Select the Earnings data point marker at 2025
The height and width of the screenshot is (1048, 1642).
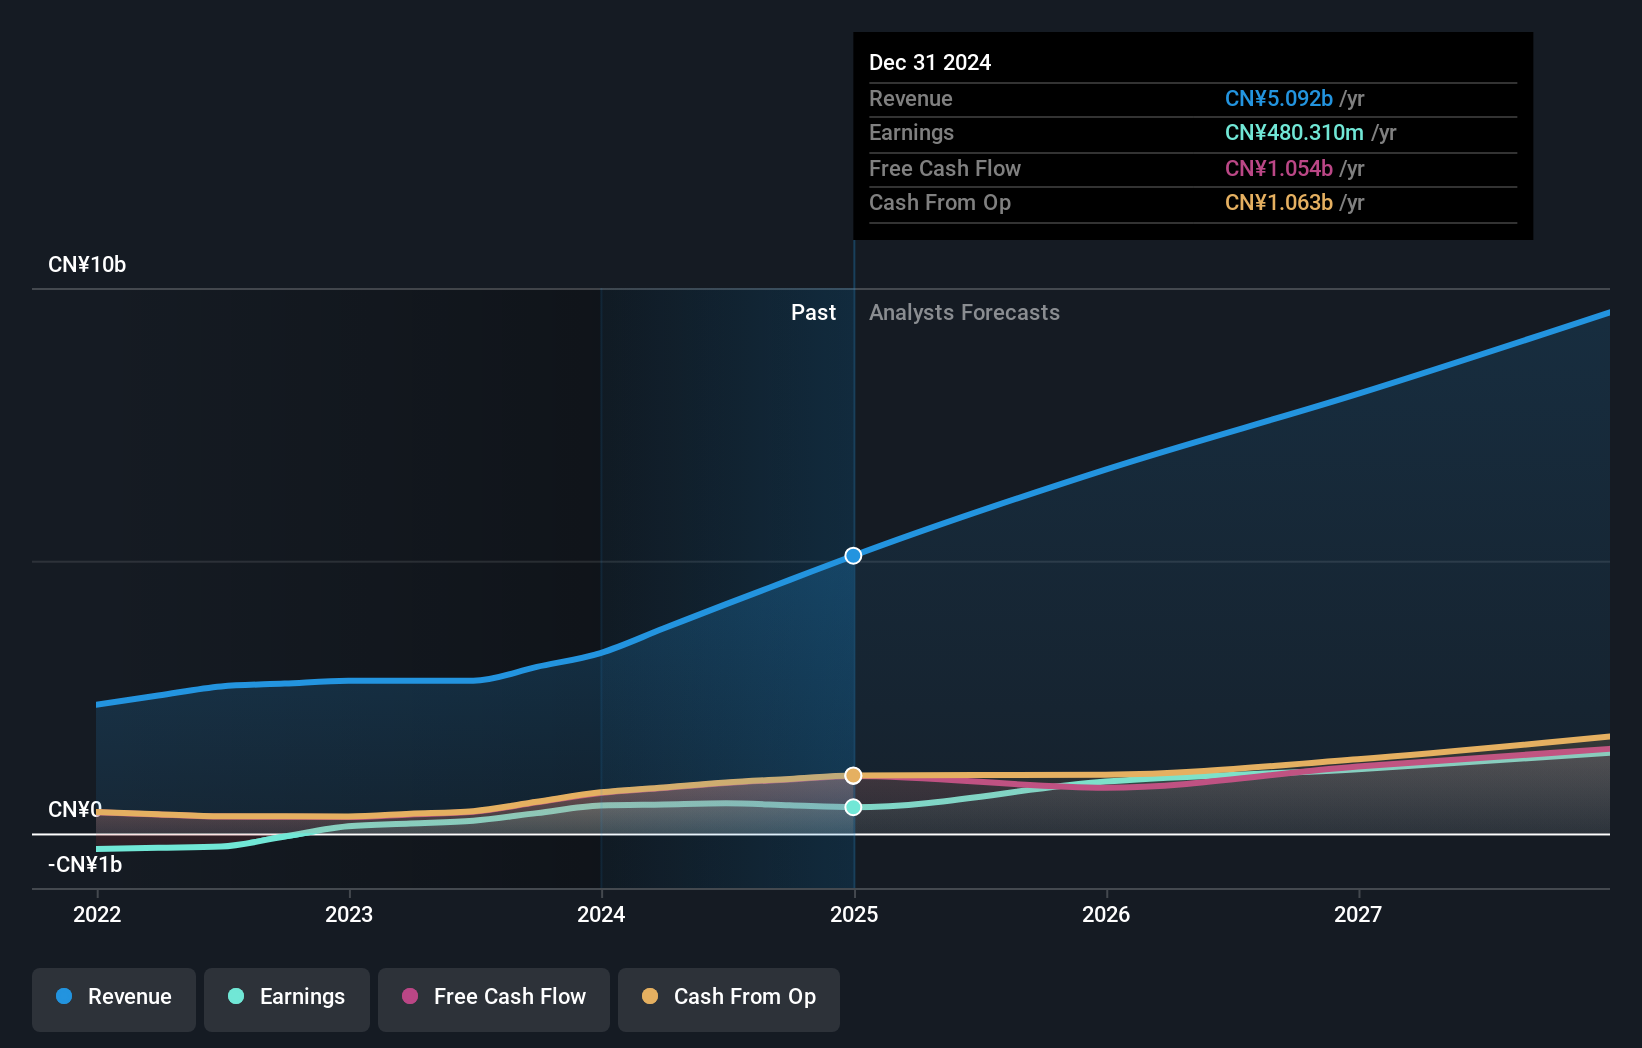[x=853, y=807]
